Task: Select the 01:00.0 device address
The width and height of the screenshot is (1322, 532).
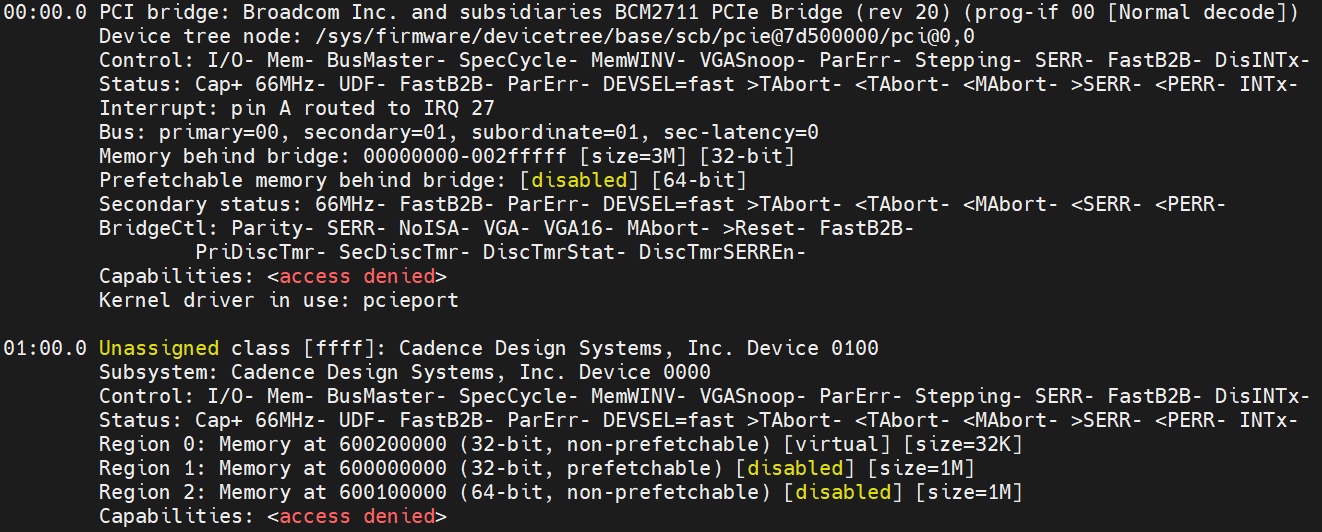Action: 45,348
